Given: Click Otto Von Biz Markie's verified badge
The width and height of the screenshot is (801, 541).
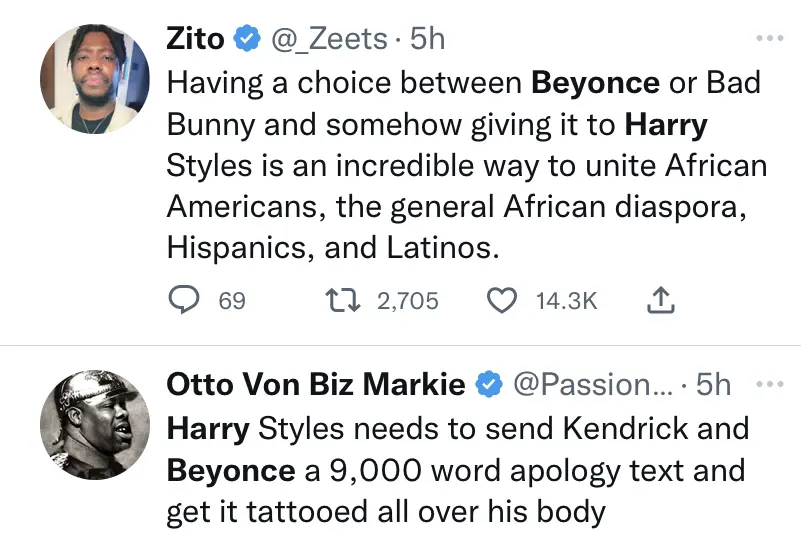Looking at the screenshot, I should (x=489, y=384).
